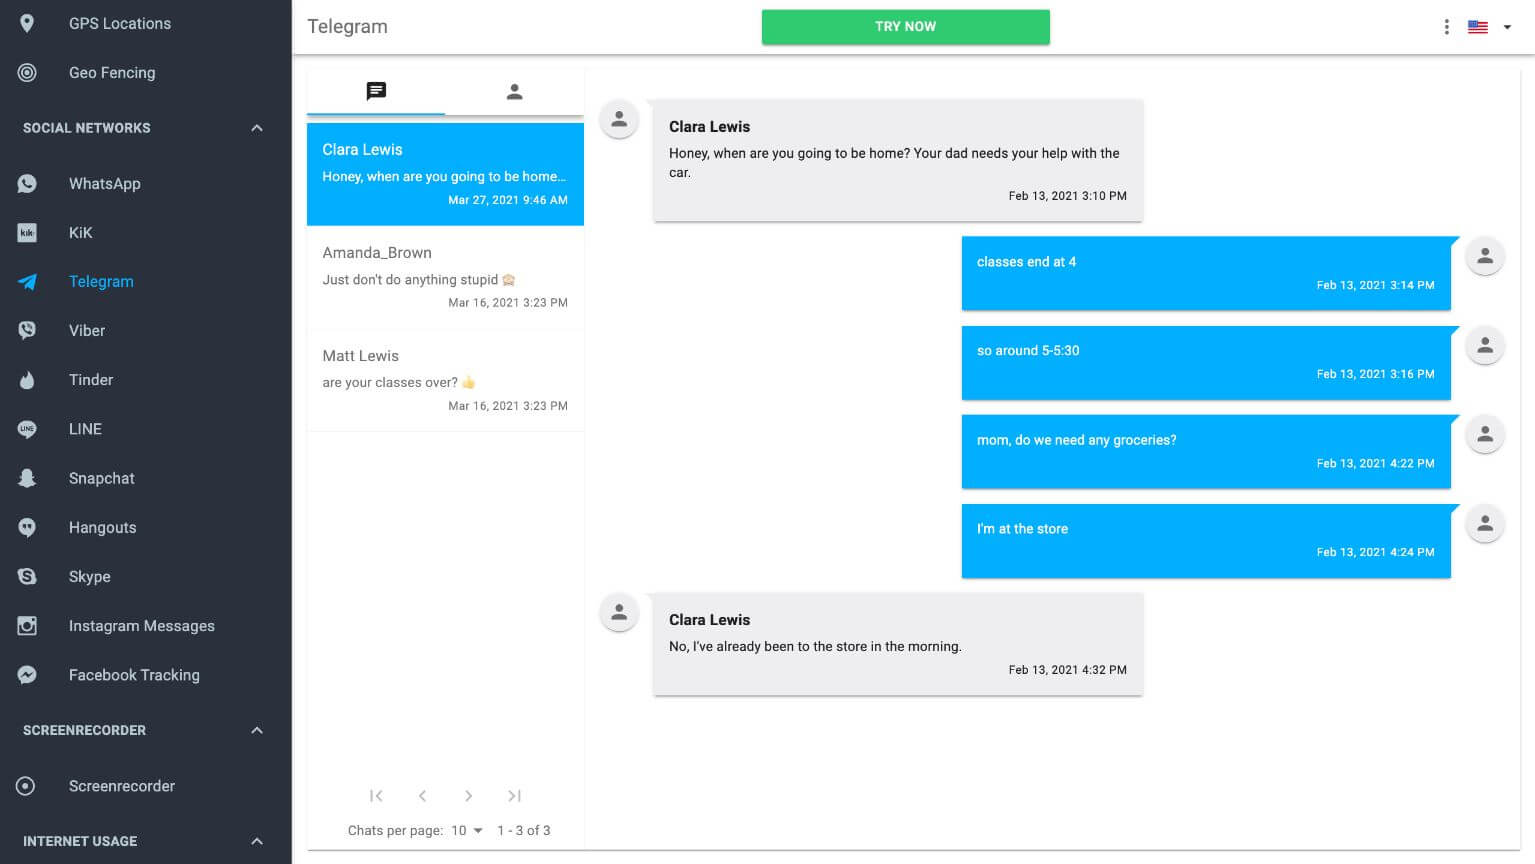
Task: Click the green TRY NOW button
Action: pyautogui.click(x=906, y=27)
